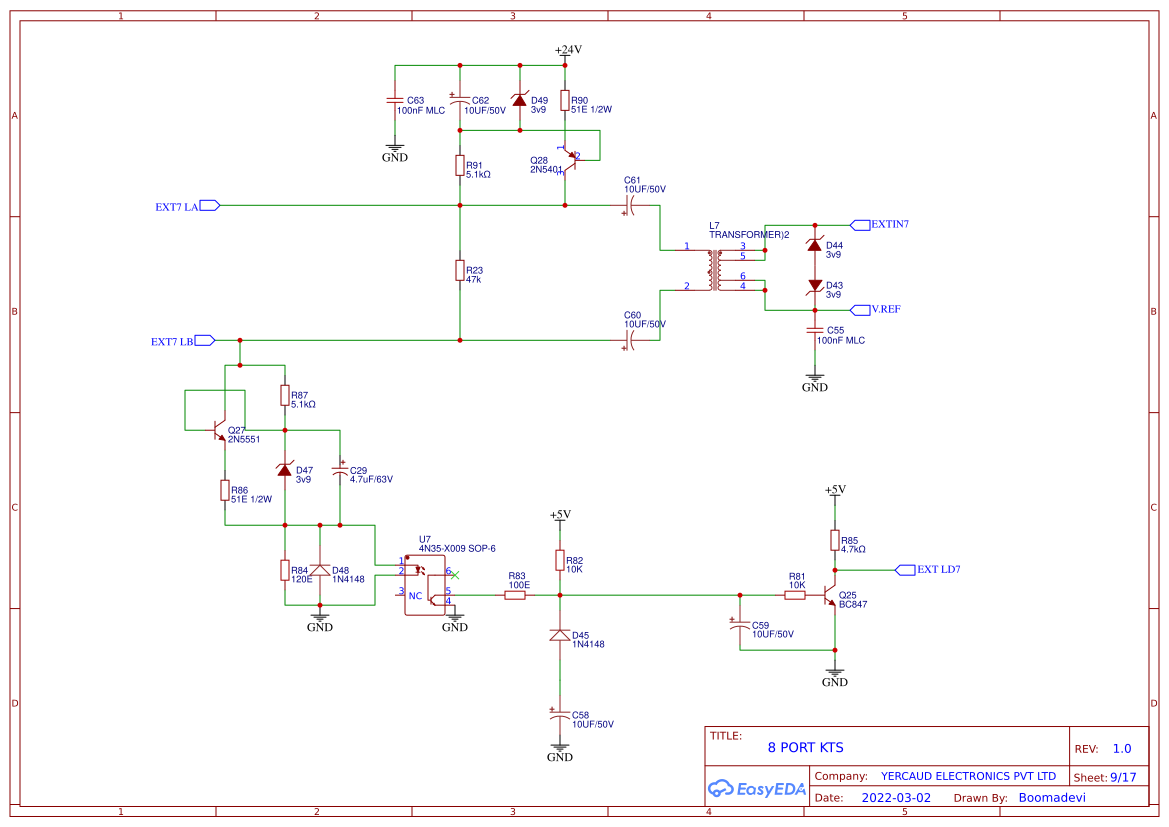Select the +24V power symbol
This screenshot has height=827, width=1169.
(x=567, y=51)
